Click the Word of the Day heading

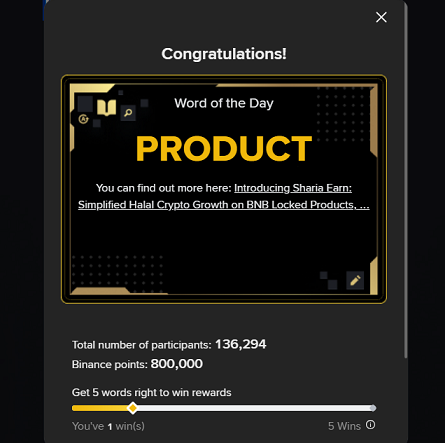click(x=224, y=103)
